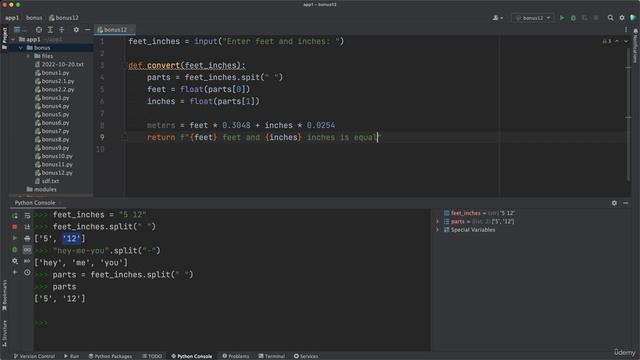The width and height of the screenshot is (640, 360).
Task: Expand all items in Project panel toolbar
Action: coord(50,30)
